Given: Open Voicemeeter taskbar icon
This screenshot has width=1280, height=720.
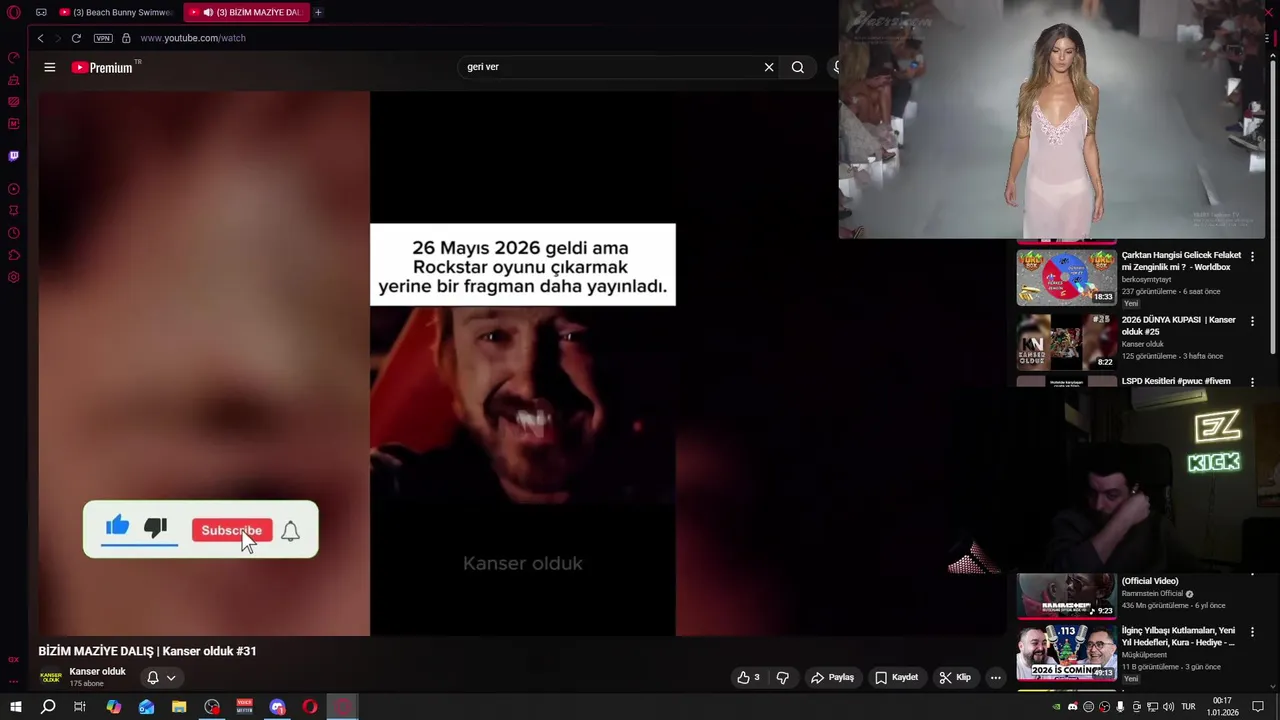Looking at the screenshot, I should point(245,707).
